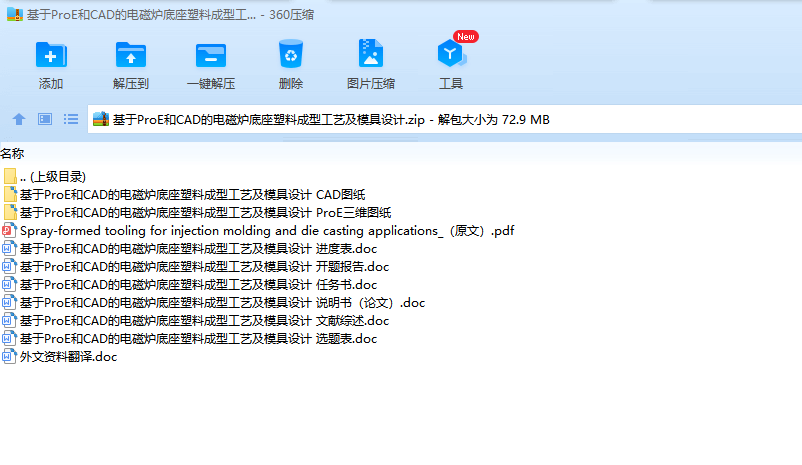Click the Word icon beside 文献综述.doc
802x465 pixels.
pos(10,321)
